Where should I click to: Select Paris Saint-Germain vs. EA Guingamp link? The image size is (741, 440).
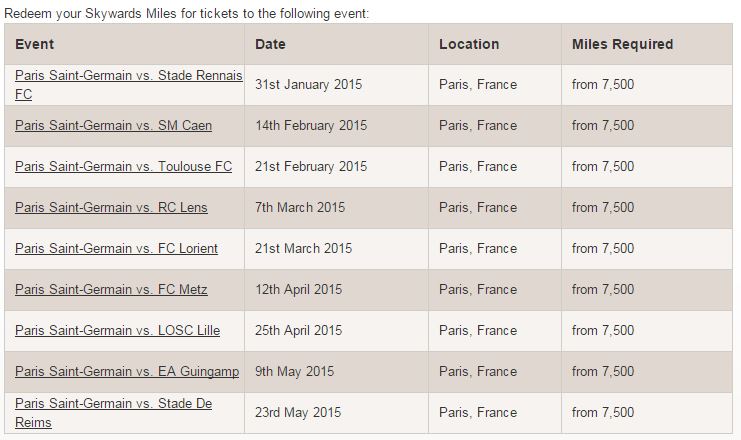(x=127, y=372)
